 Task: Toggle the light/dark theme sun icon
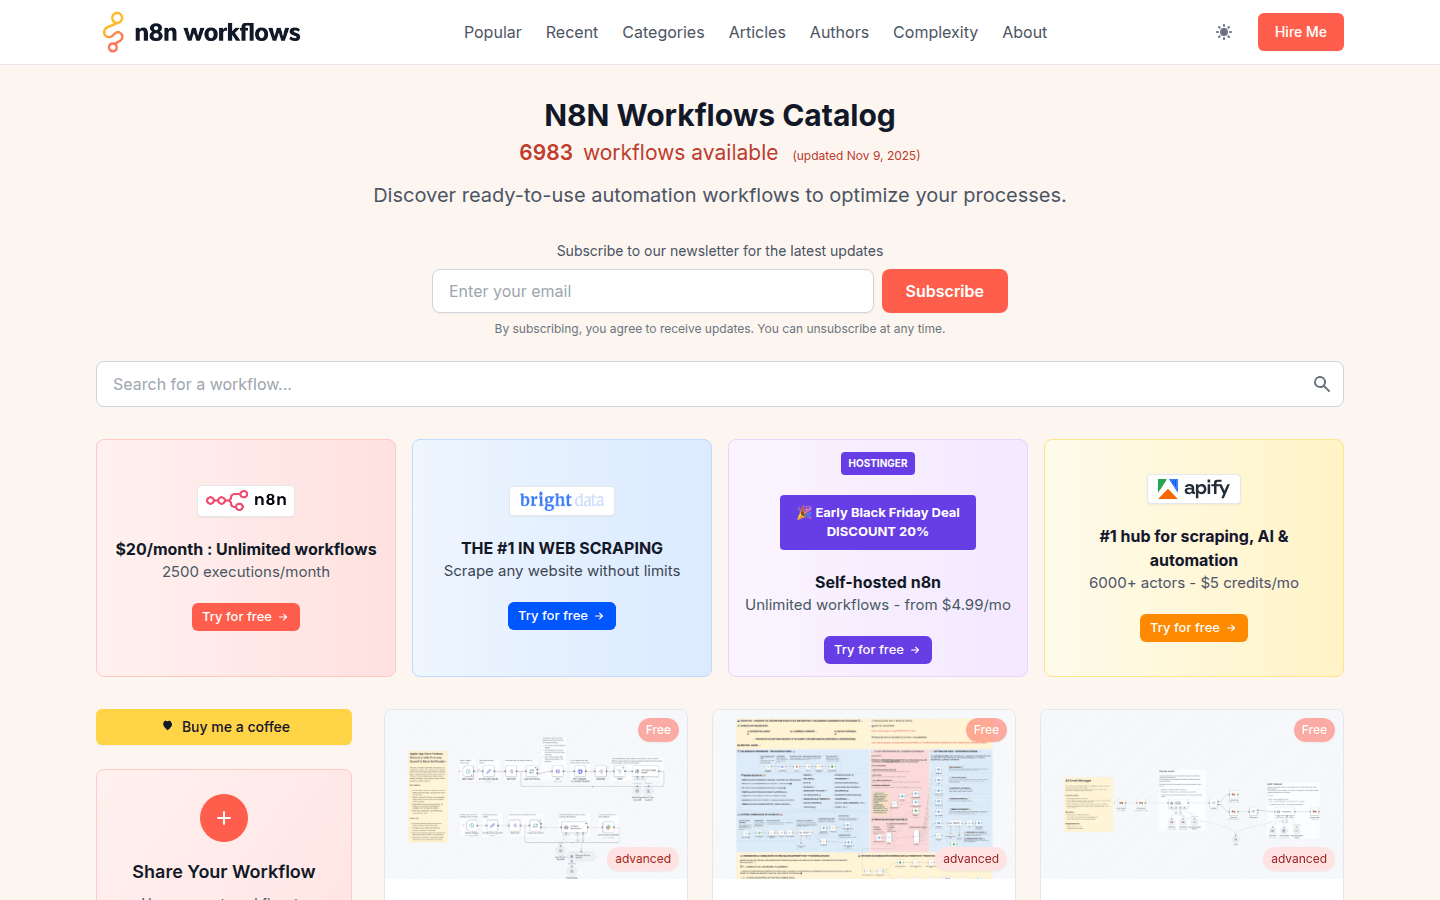click(1224, 32)
